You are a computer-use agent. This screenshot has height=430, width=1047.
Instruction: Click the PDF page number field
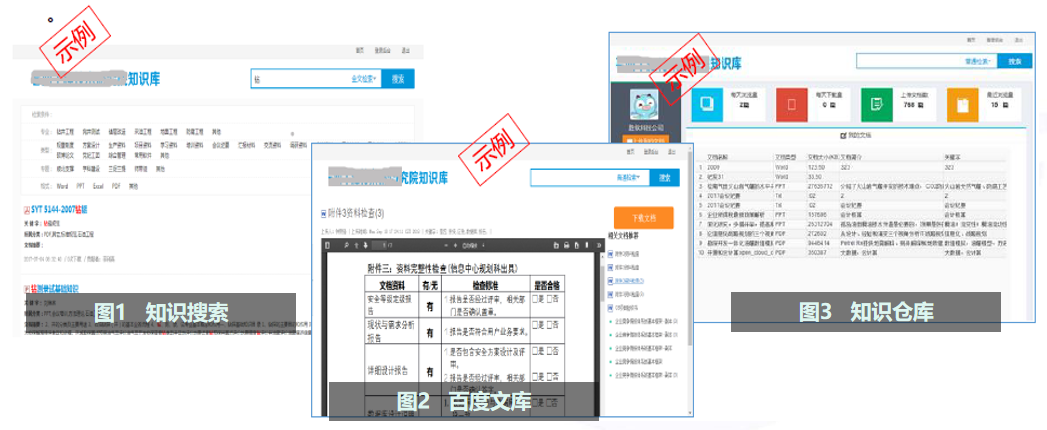[x=379, y=245]
